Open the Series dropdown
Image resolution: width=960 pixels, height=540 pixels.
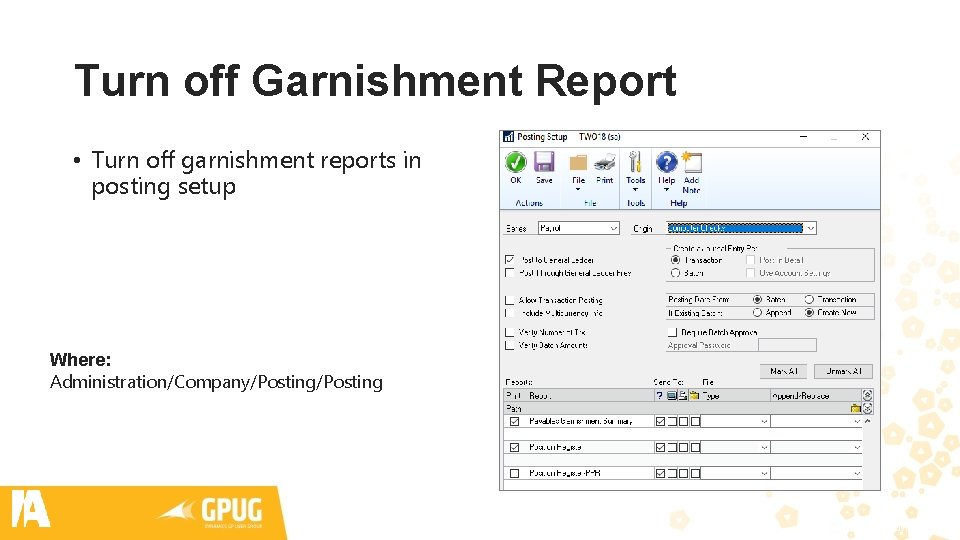[x=613, y=228]
